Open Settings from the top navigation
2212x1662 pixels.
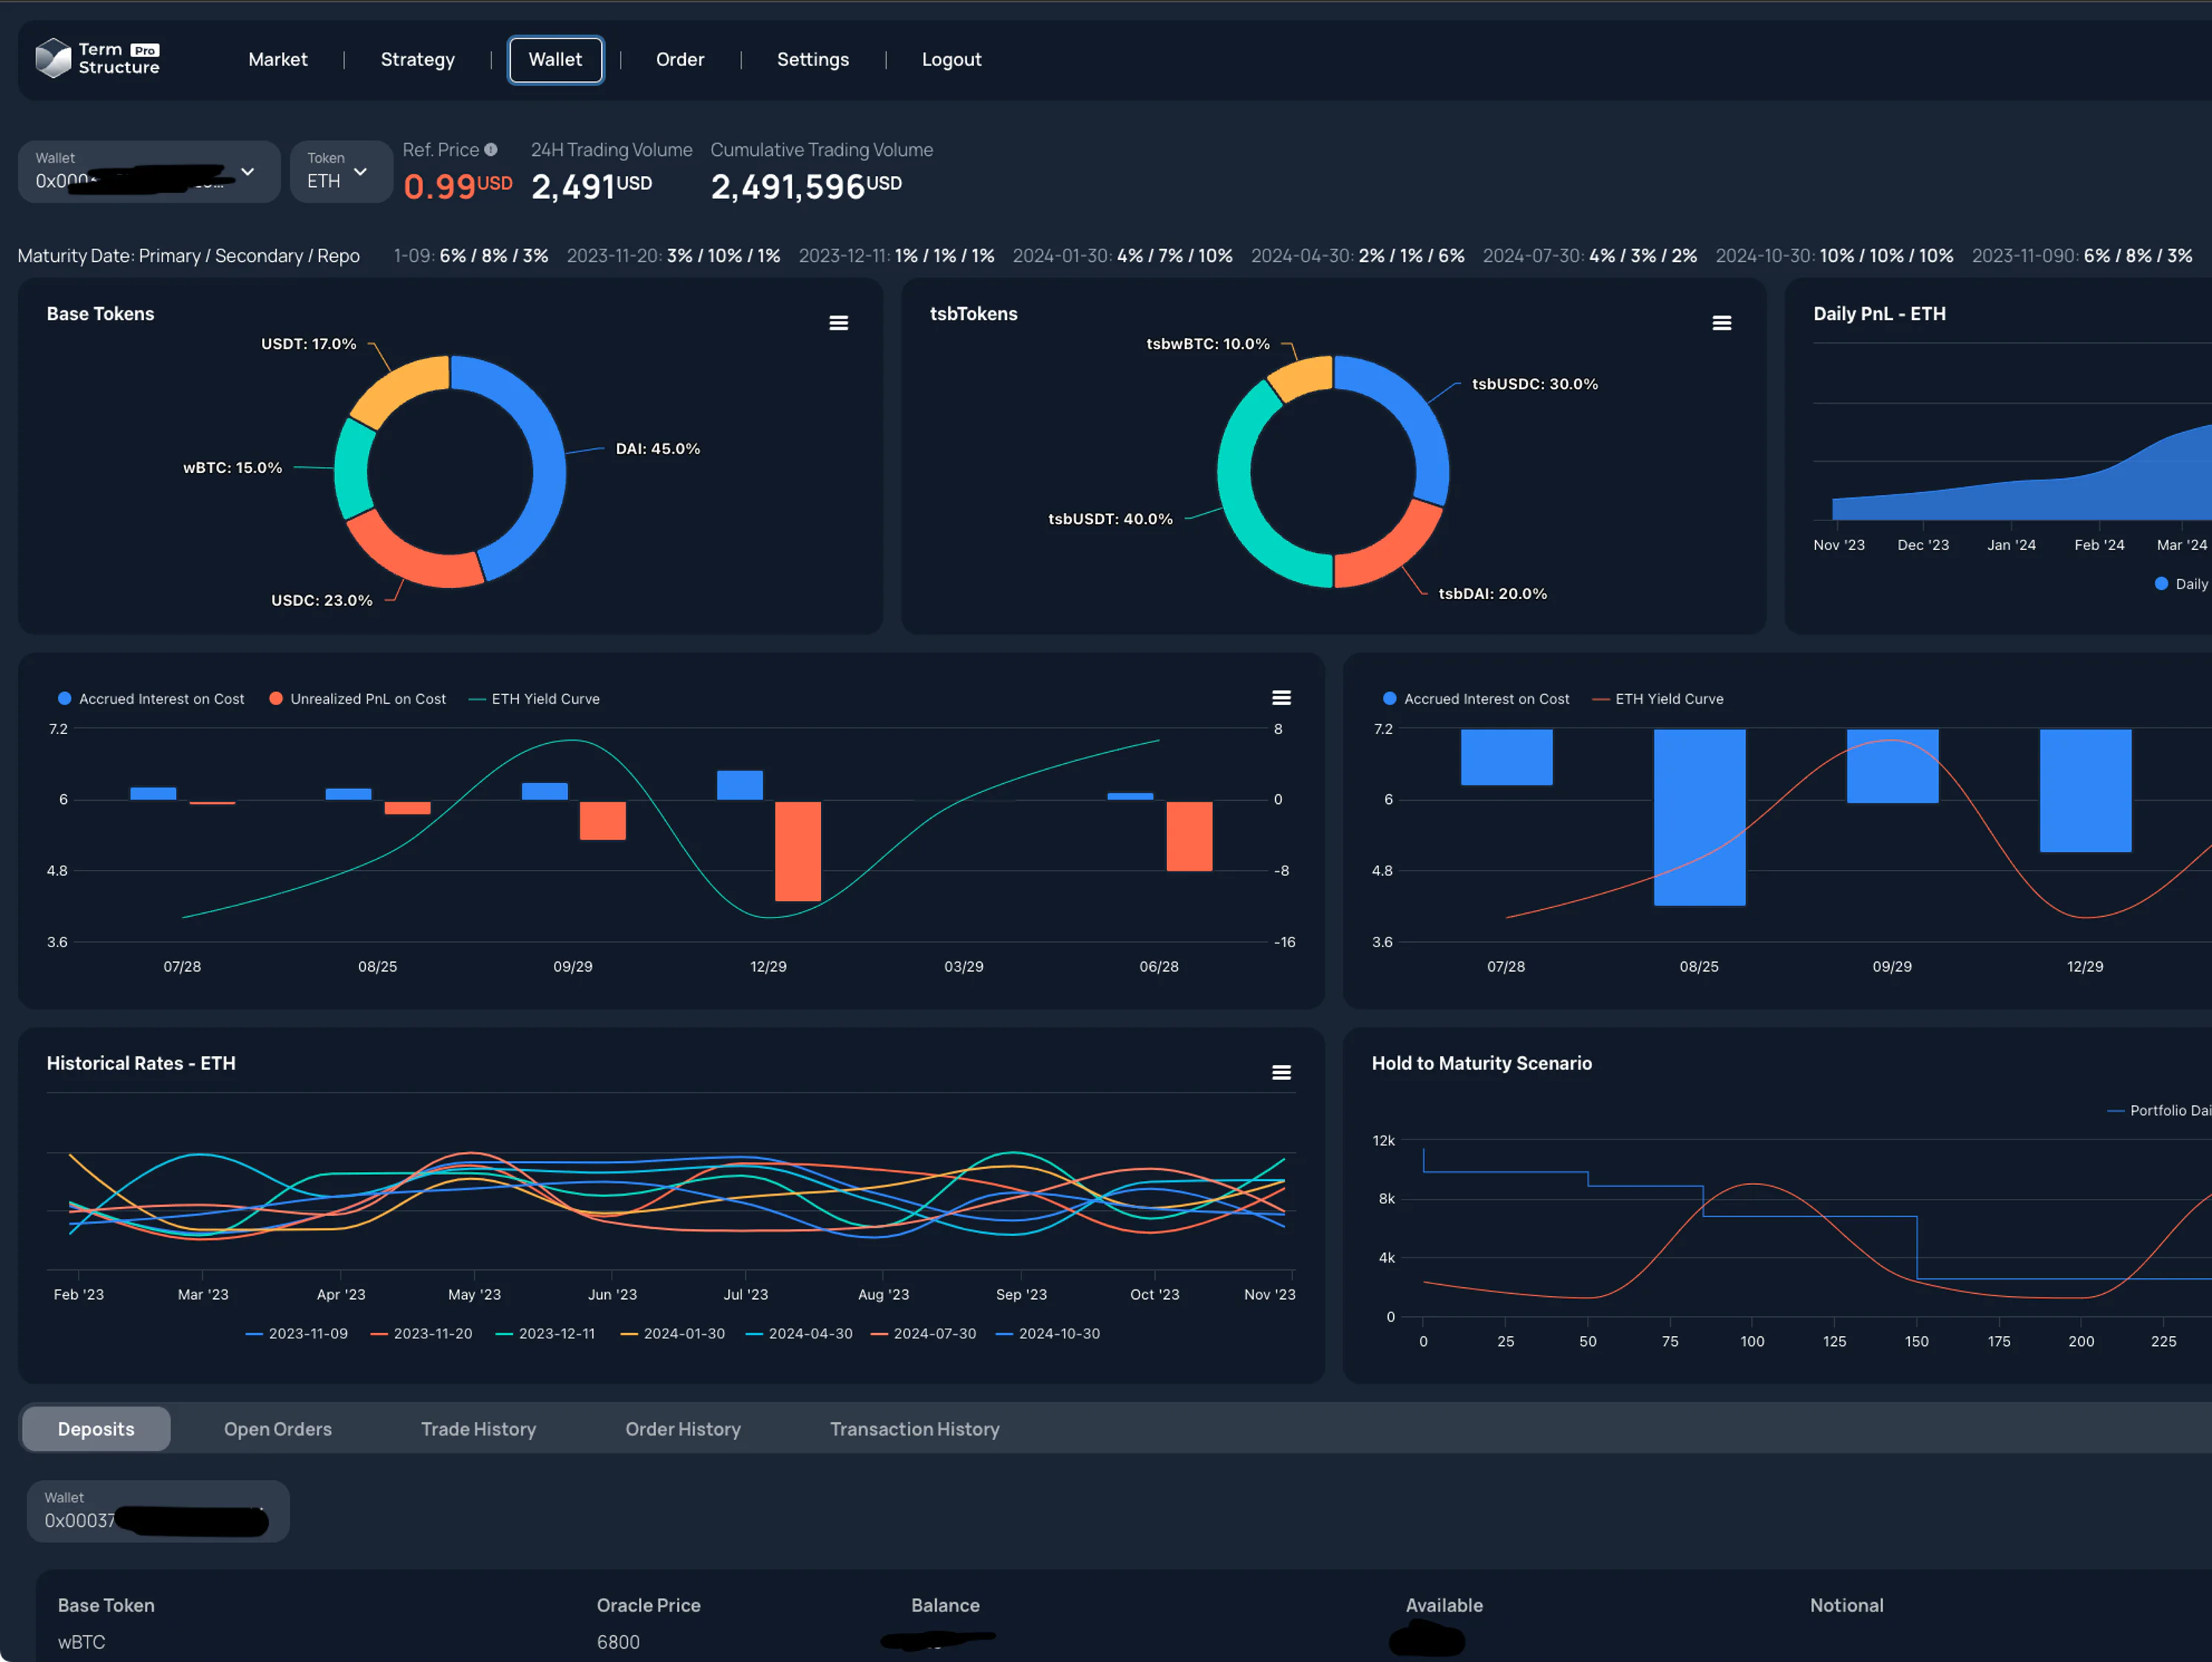(812, 60)
